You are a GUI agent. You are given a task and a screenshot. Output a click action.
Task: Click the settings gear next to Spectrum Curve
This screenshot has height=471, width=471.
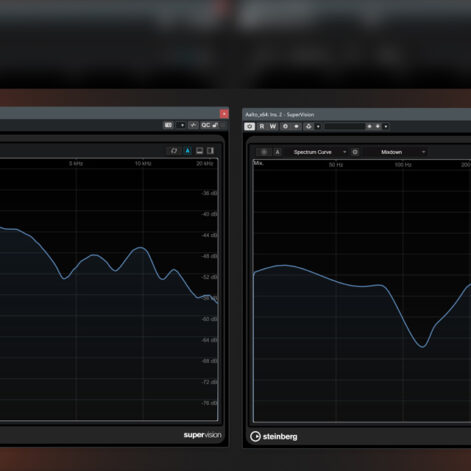pos(355,152)
